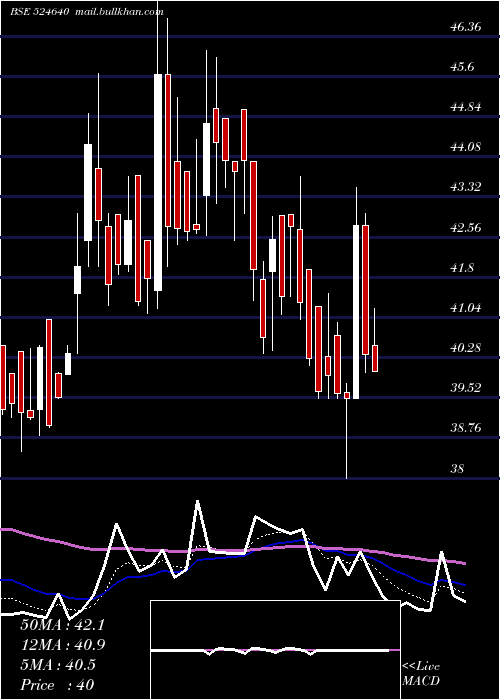The width and height of the screenshot is (500, 700).
Task: Click the 46.36 price axis label
Action: (466, 27)
